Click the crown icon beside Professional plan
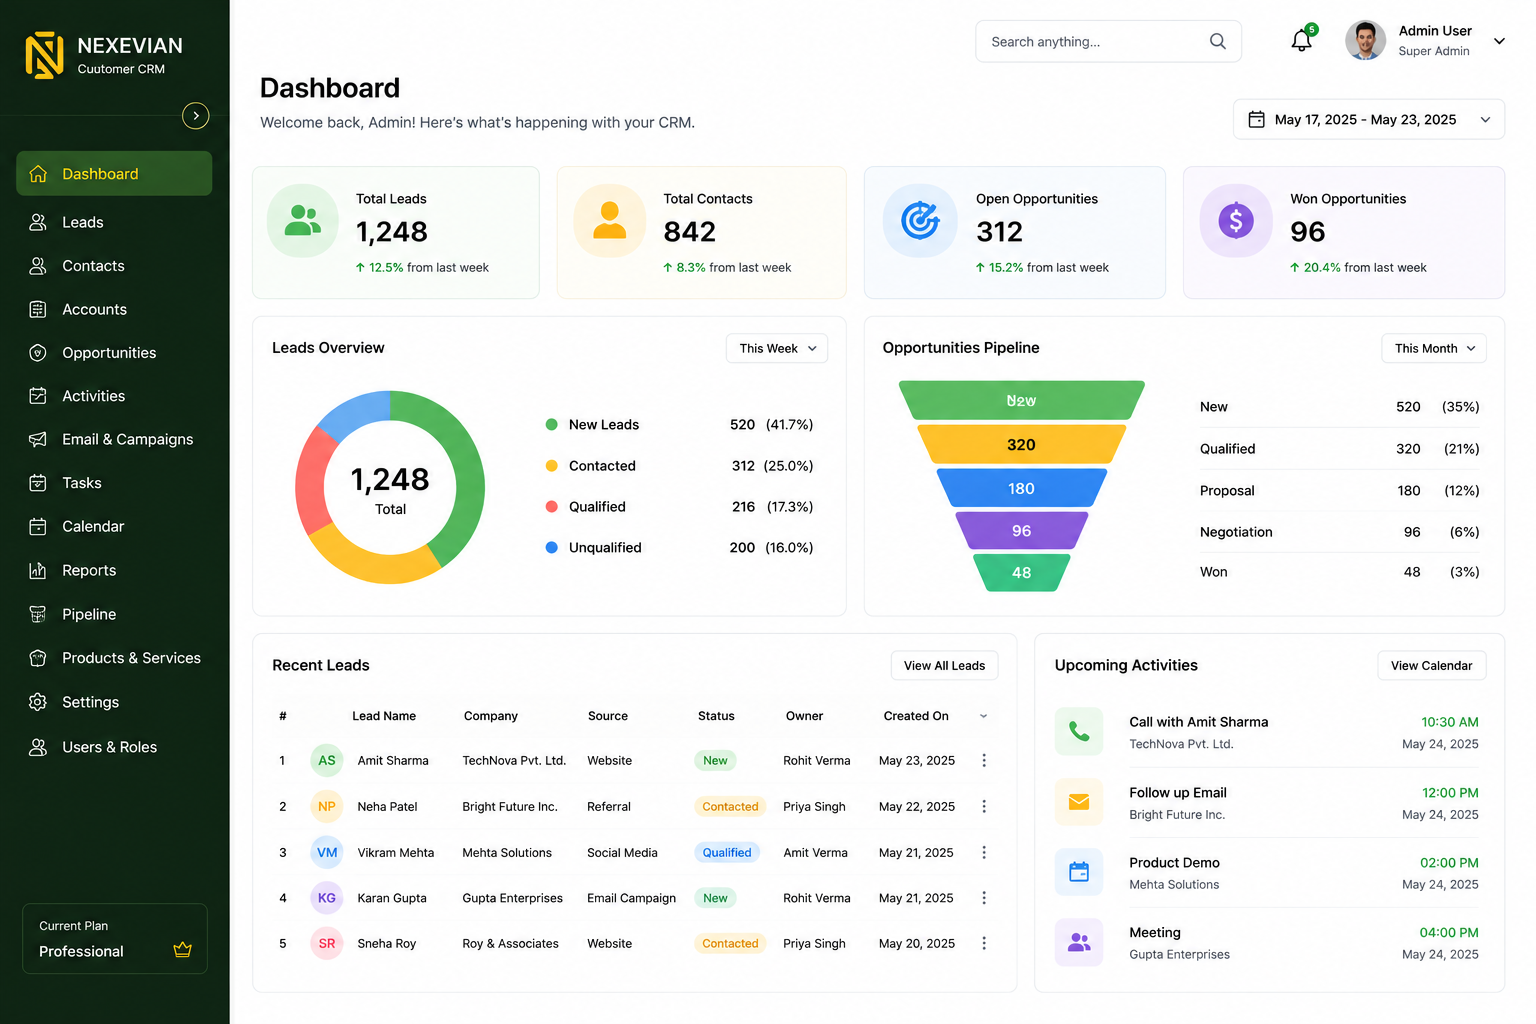Viewport: 1536px width, 1024px height. 182,950
